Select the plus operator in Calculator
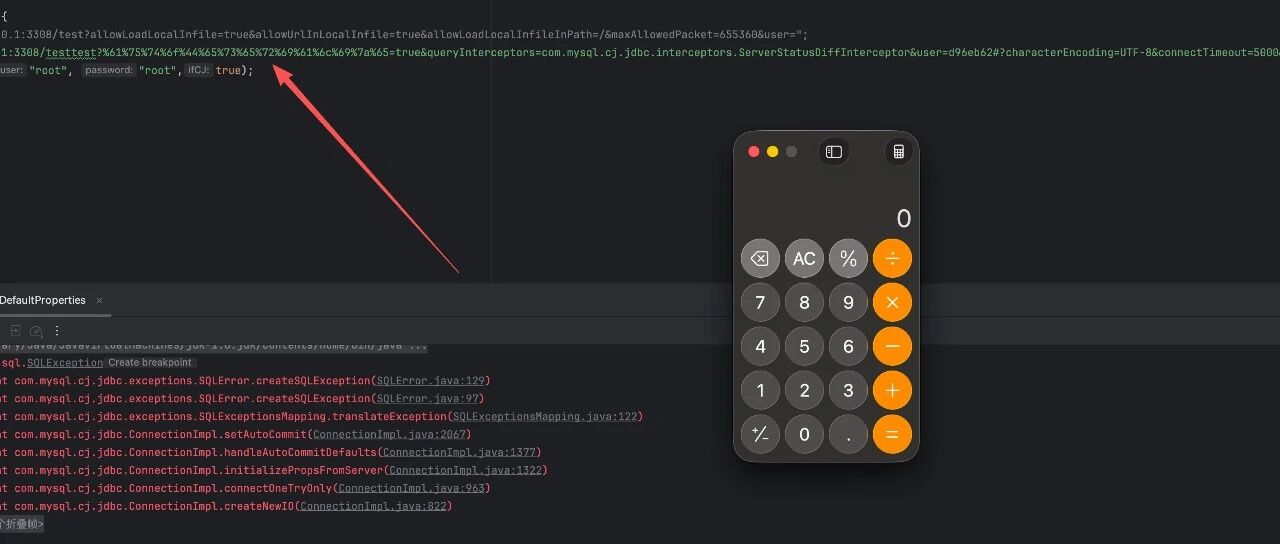Image resolution: width=1280 pixels, height=544 pixels. click(892, 390)
